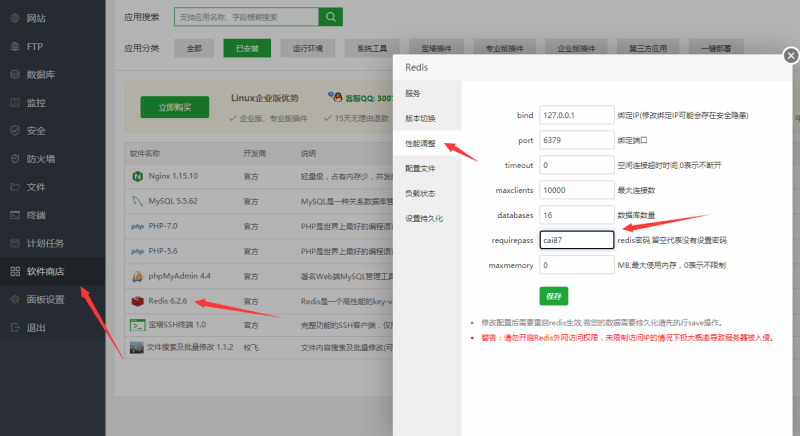This screenshot has height=436, width=800.
Task: Open 防火墙 firewall in the sidebar
Action: pyautogui.click(x=40, y=158)
